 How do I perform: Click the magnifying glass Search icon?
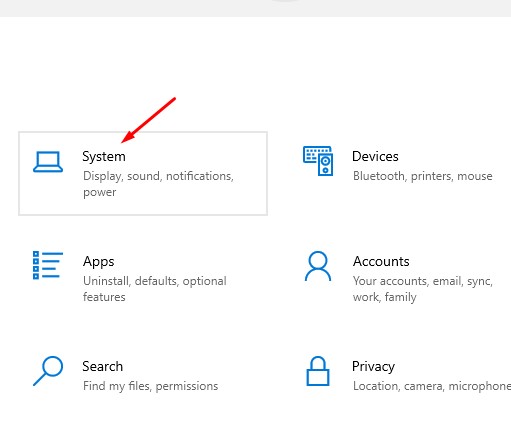click(x=48, y=371)
